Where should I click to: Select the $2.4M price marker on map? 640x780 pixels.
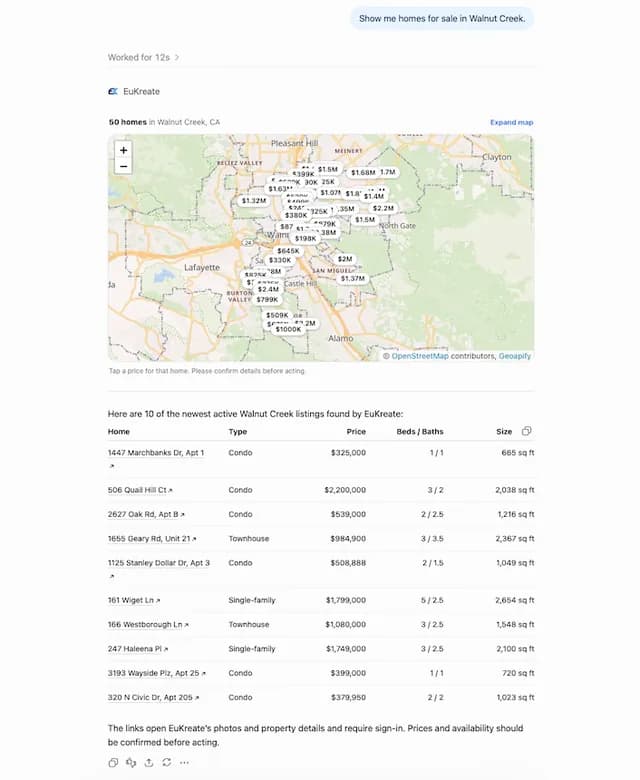(268, 290)
